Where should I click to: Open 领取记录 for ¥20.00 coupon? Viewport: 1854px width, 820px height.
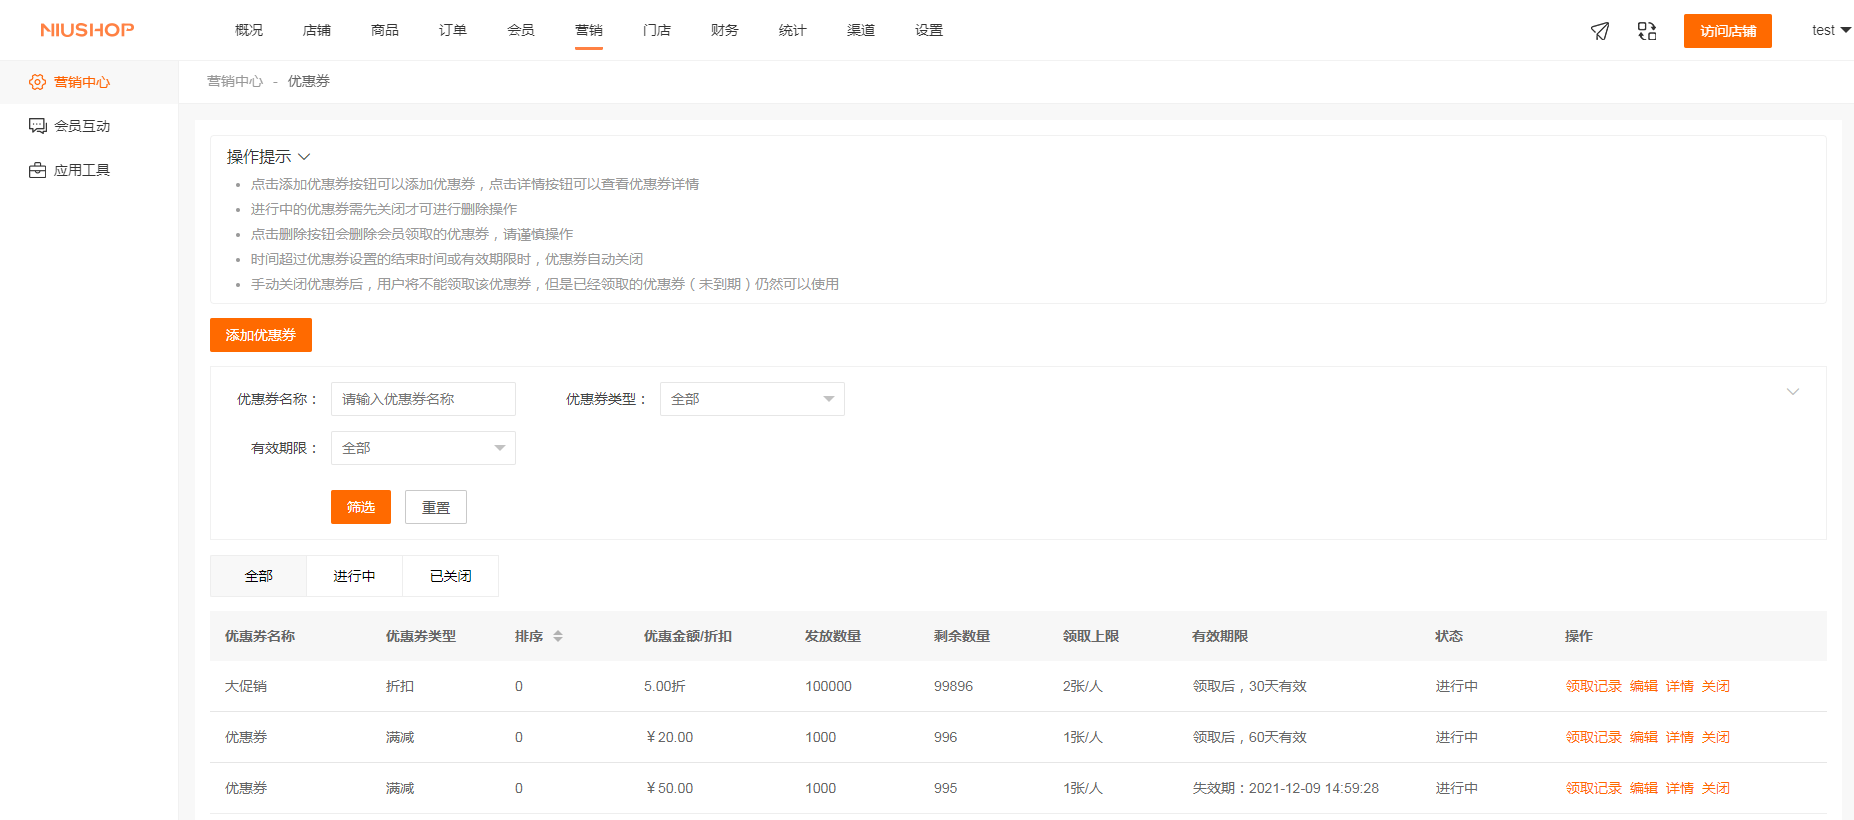1594,737
